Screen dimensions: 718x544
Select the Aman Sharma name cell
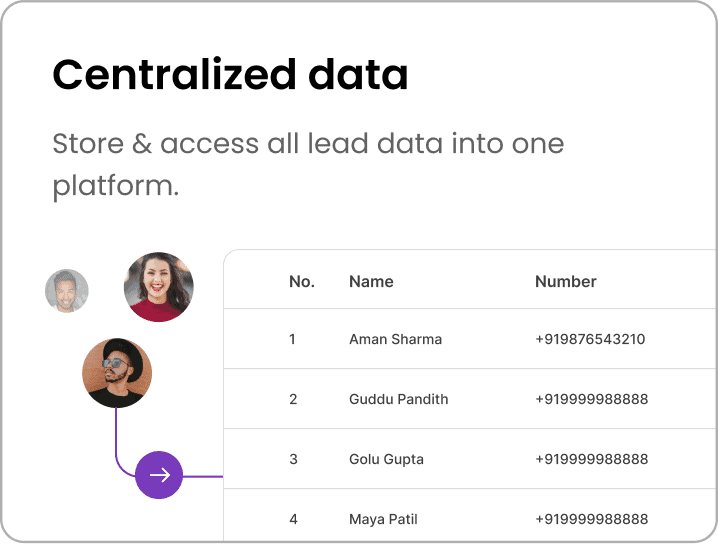pos(395,339)
